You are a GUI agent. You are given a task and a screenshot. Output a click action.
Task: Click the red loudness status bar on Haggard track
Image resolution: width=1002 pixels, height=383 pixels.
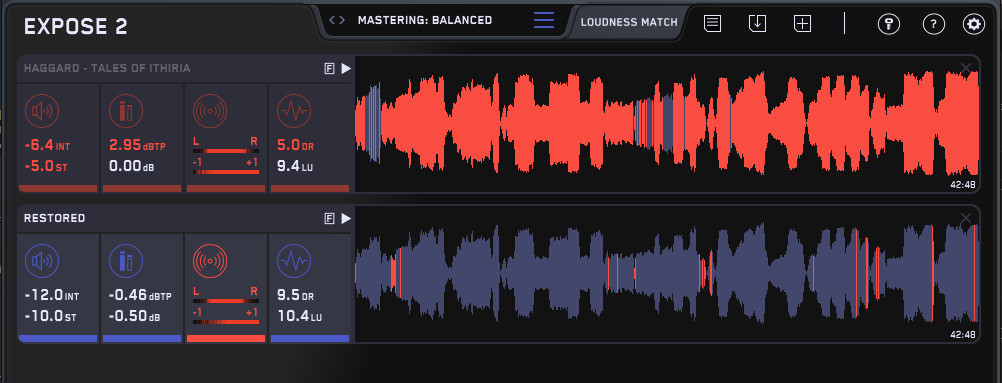(x=58, y=189)
